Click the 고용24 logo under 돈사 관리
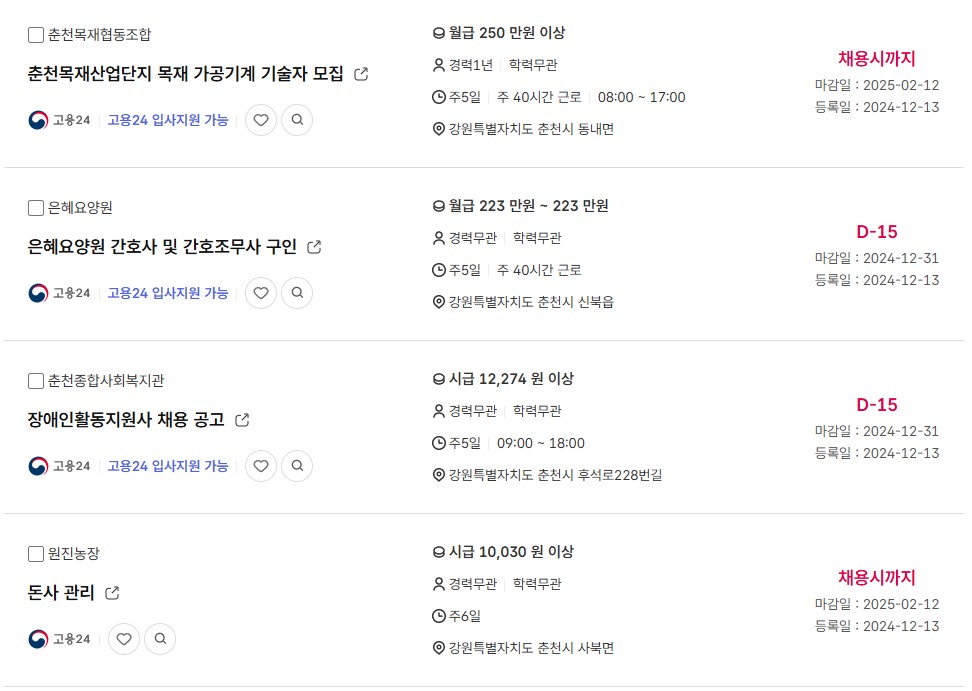Image resolution: width=972 pixels, height=691 pixels. (x=60, y=638)
